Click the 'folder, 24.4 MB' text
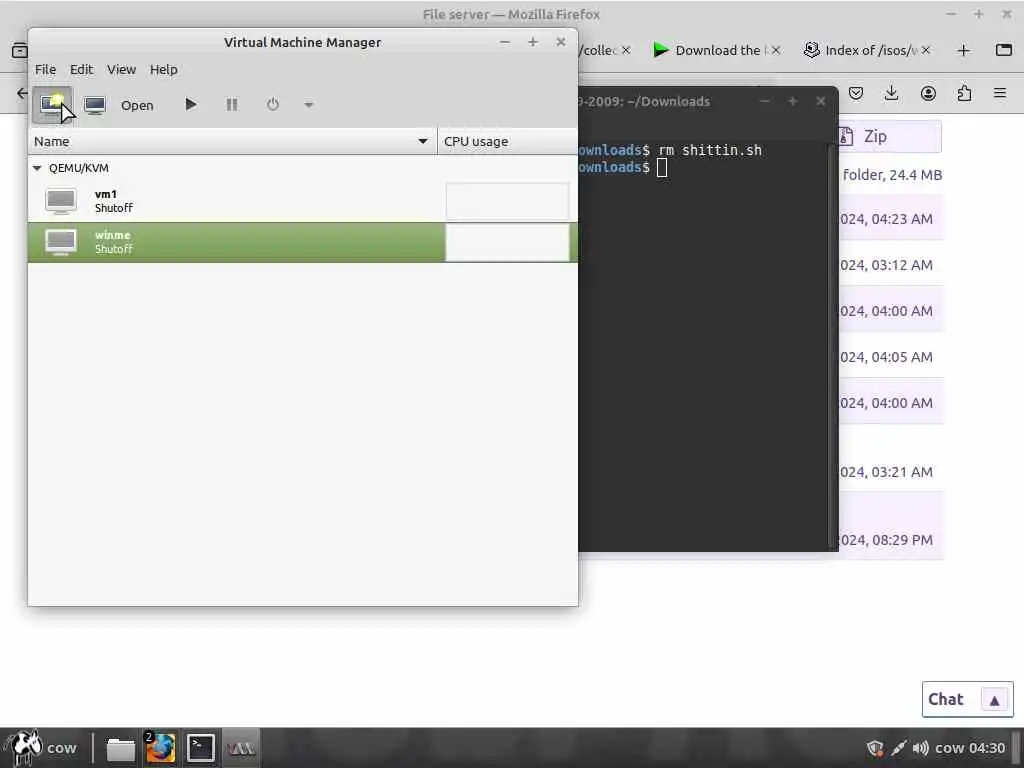The height and width of the screenshot is (768, 1024). [x=892, y=174]
